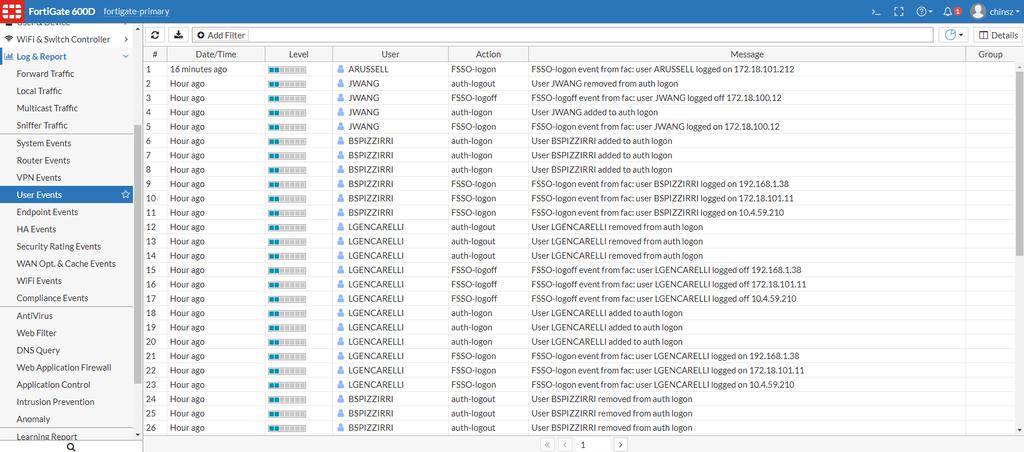Image resolution: width=1024 pixels, height=452 pixels.
Task: Click the Group column header
Action: pos(990,54)
